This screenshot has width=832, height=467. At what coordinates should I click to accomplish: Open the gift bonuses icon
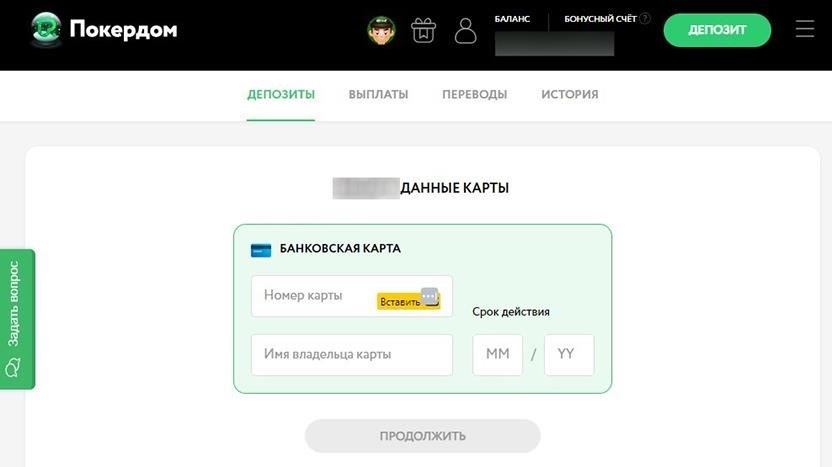point(423,30)
